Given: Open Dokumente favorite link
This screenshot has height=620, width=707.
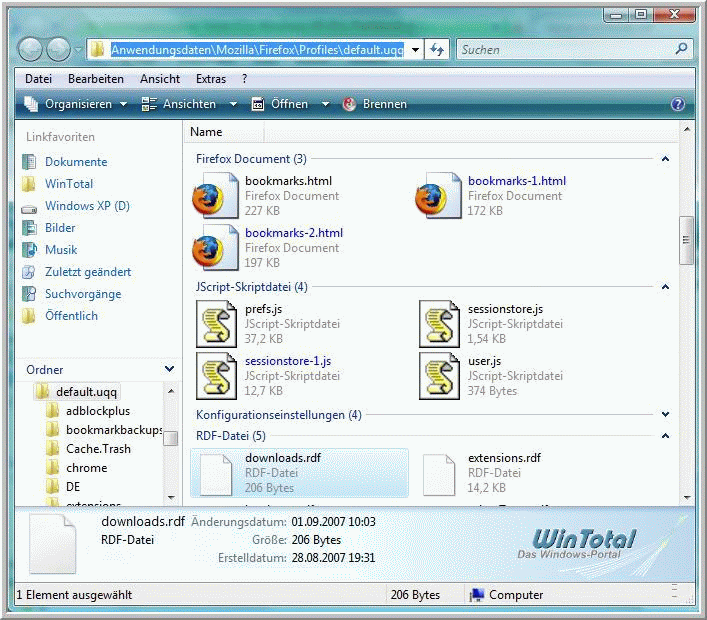Looking at the screenshot, I should (x=76, y=162).
